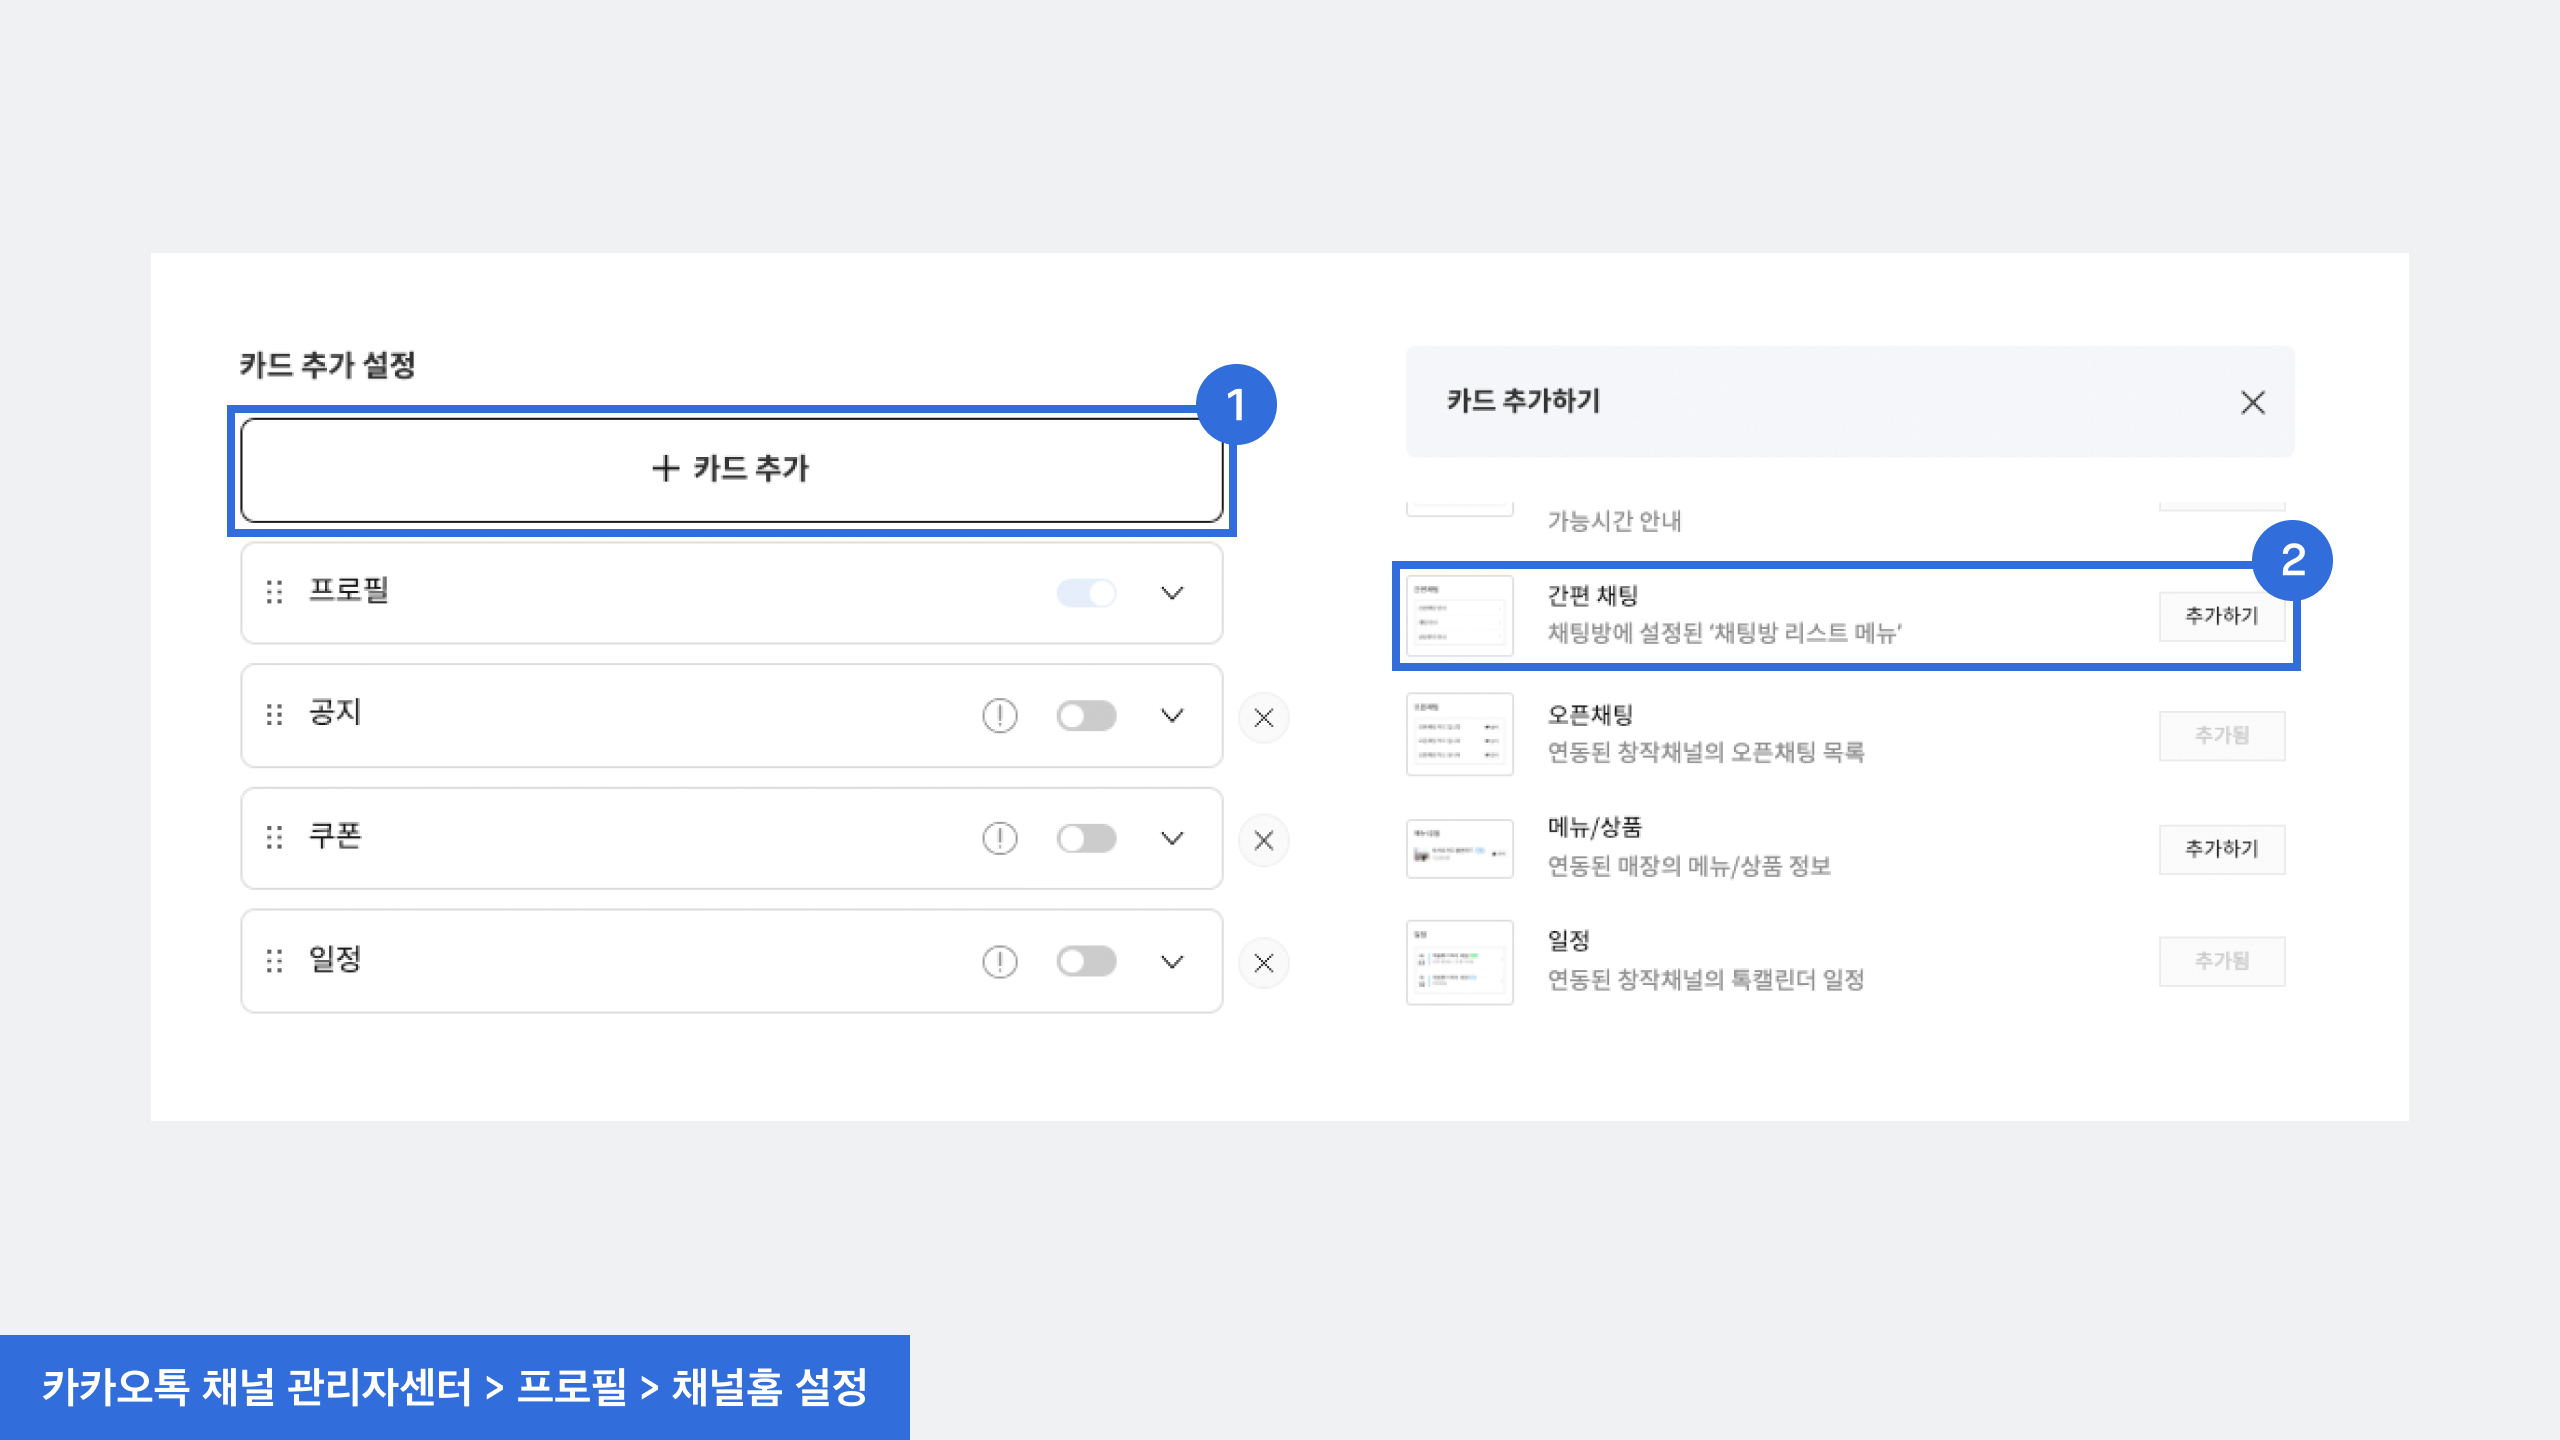
Task: Close the 카드 추가하기 panel
Action: [x=2252, y=403]
